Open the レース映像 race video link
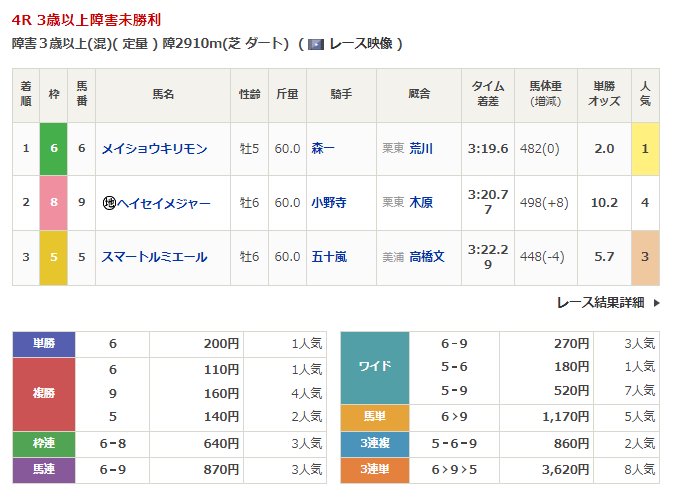The image size is (674, 490). [x=360, y=44]
